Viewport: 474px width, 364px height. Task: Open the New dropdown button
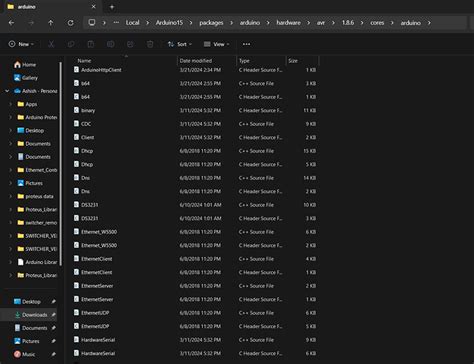coord(21,44)
